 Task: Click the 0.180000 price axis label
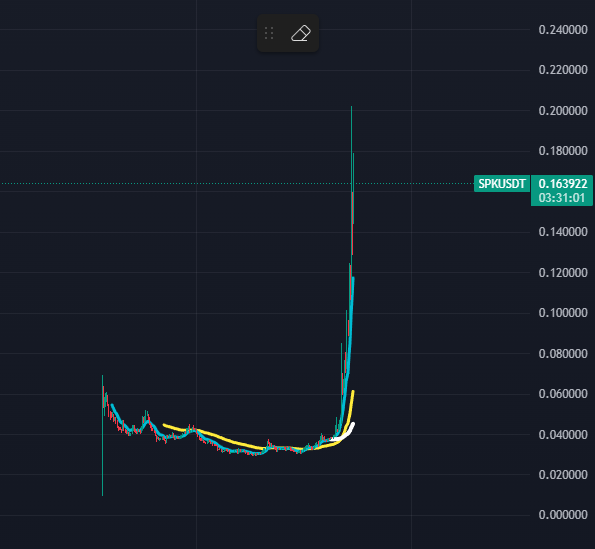pos(563,151)
